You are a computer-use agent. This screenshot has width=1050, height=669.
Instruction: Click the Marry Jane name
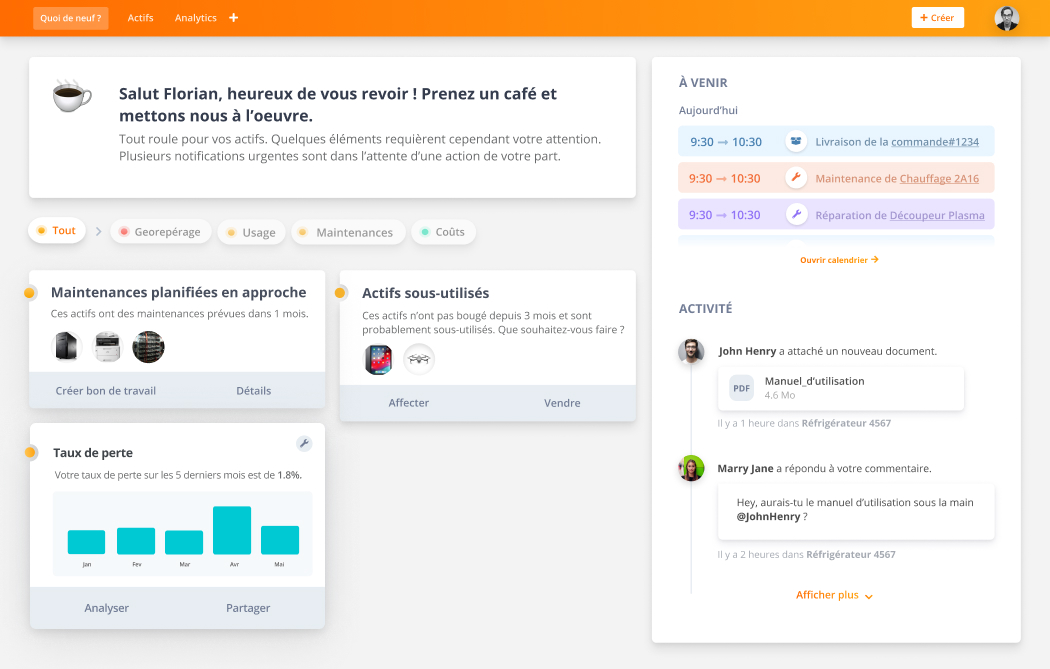coord(745,469)
